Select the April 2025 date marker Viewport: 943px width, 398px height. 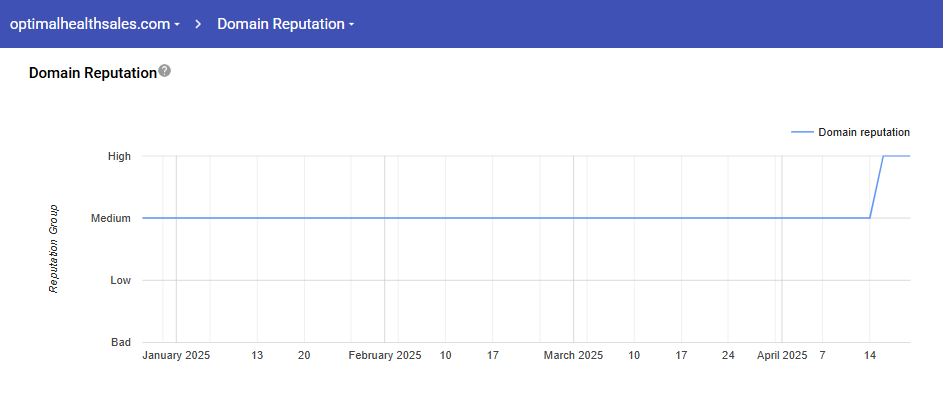click(x=782, y=355)
